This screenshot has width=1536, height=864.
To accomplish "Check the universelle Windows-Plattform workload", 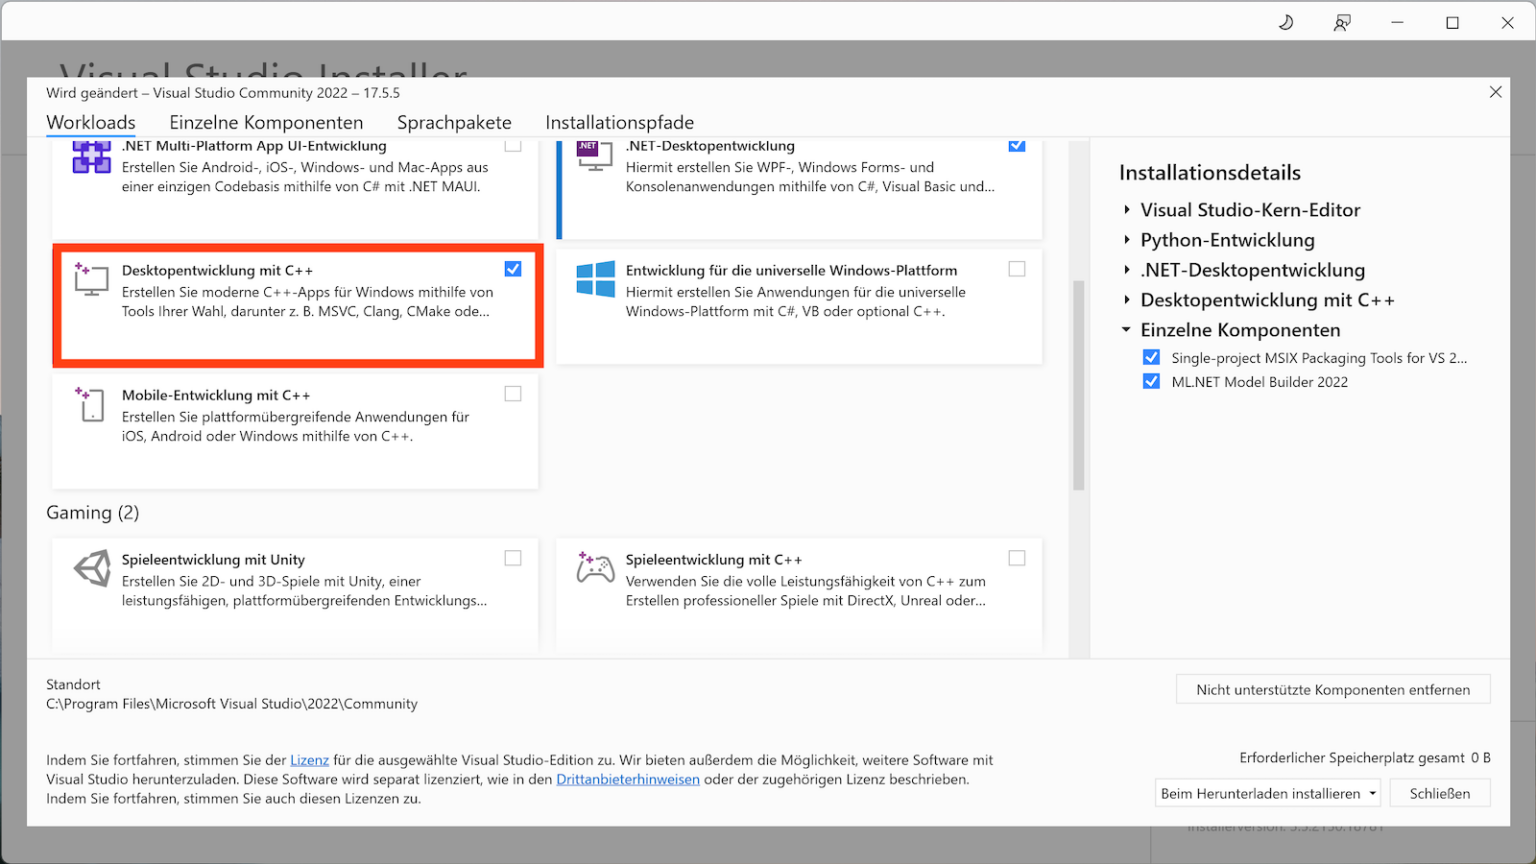I will coord(1017,269).
